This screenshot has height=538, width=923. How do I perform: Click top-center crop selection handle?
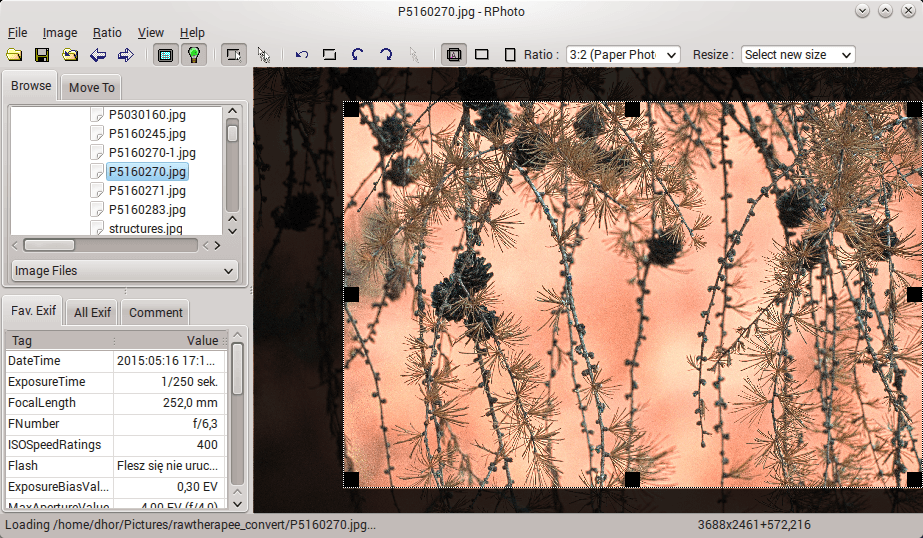[x=632, y=109]
